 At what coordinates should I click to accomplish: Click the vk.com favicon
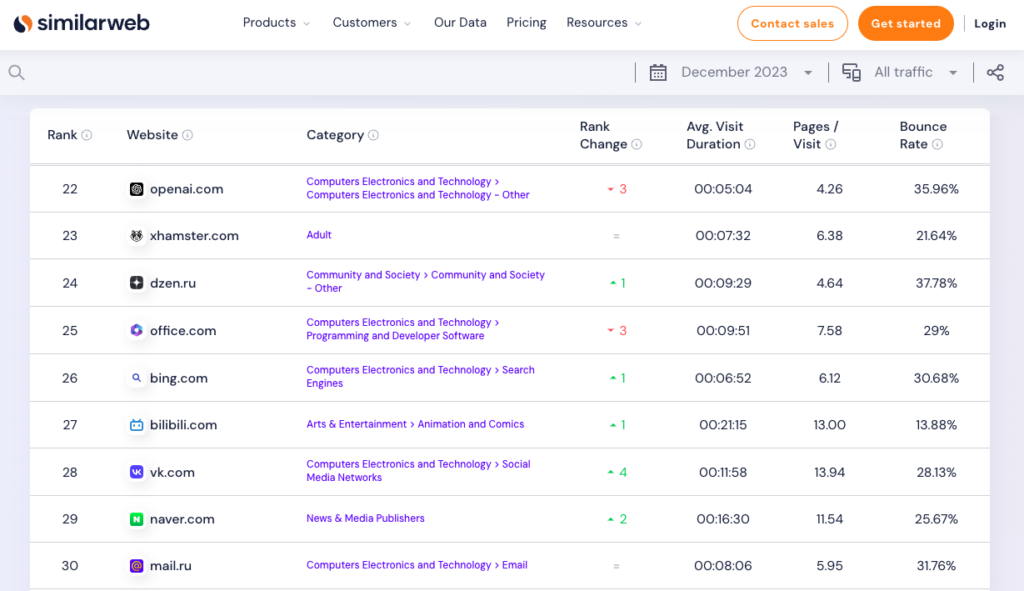tap(136, 472)
